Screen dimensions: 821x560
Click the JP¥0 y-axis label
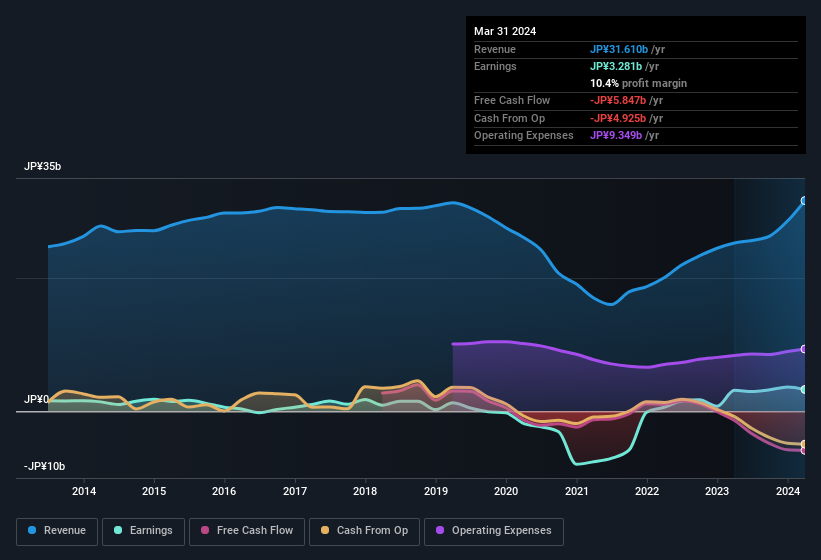pyautogui.click(x=36, y=399)
